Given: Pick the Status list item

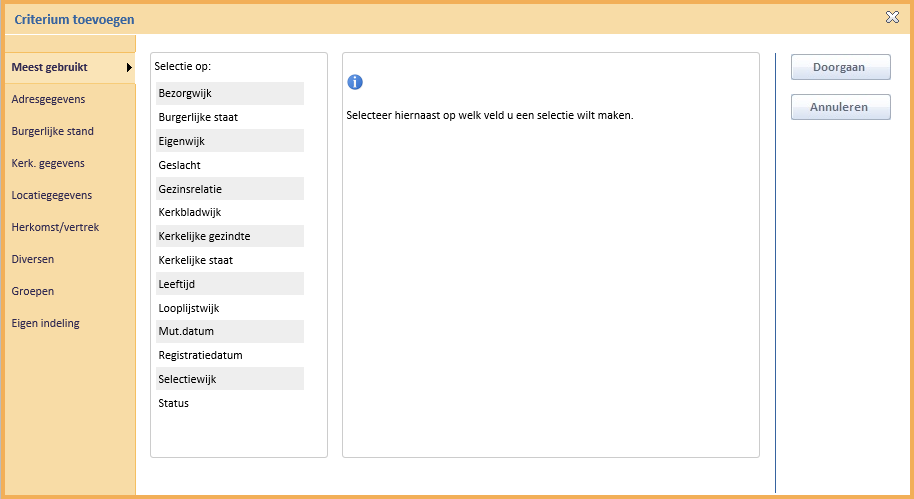Looking at the screenshot, I should pos(230,403).
